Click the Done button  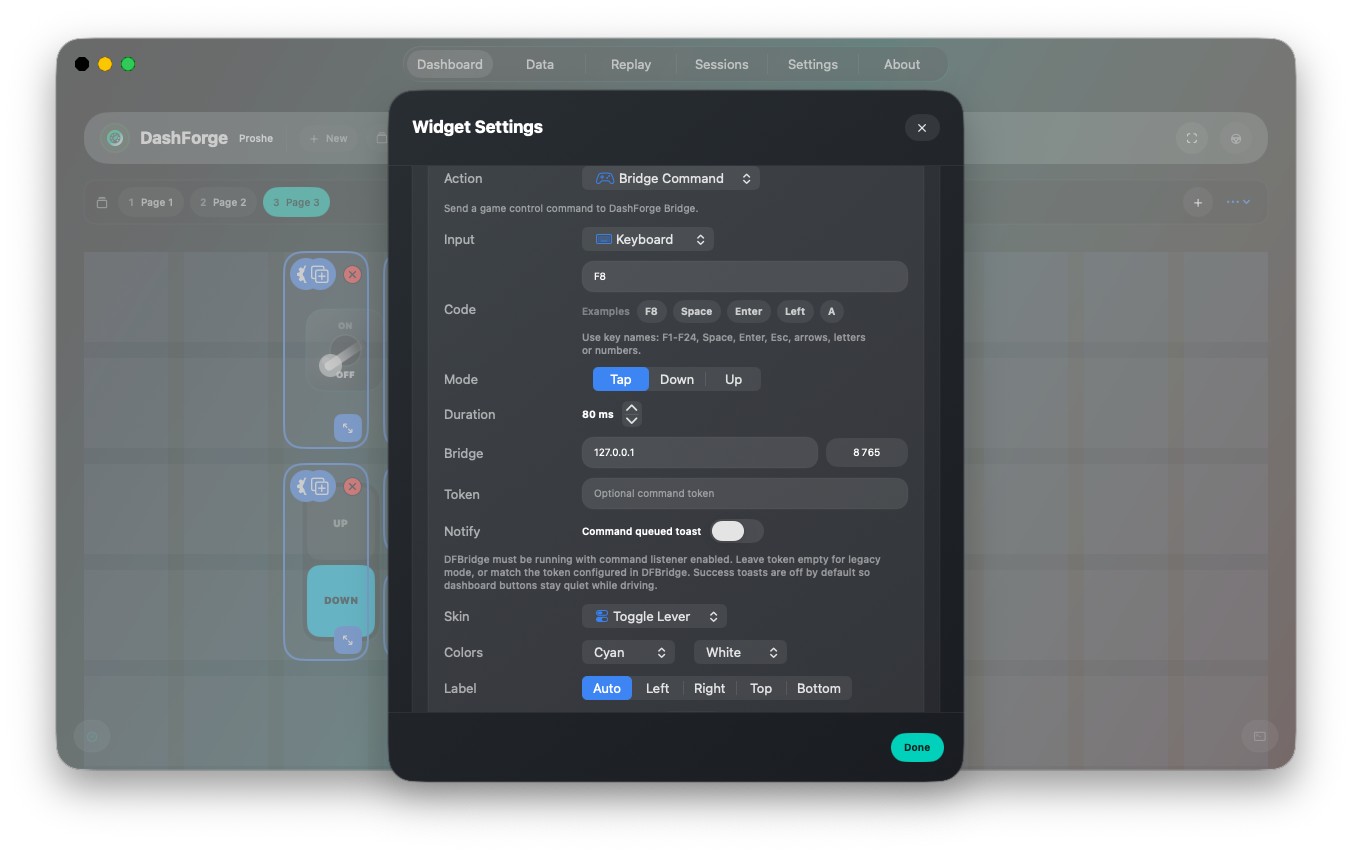(917, 747)
